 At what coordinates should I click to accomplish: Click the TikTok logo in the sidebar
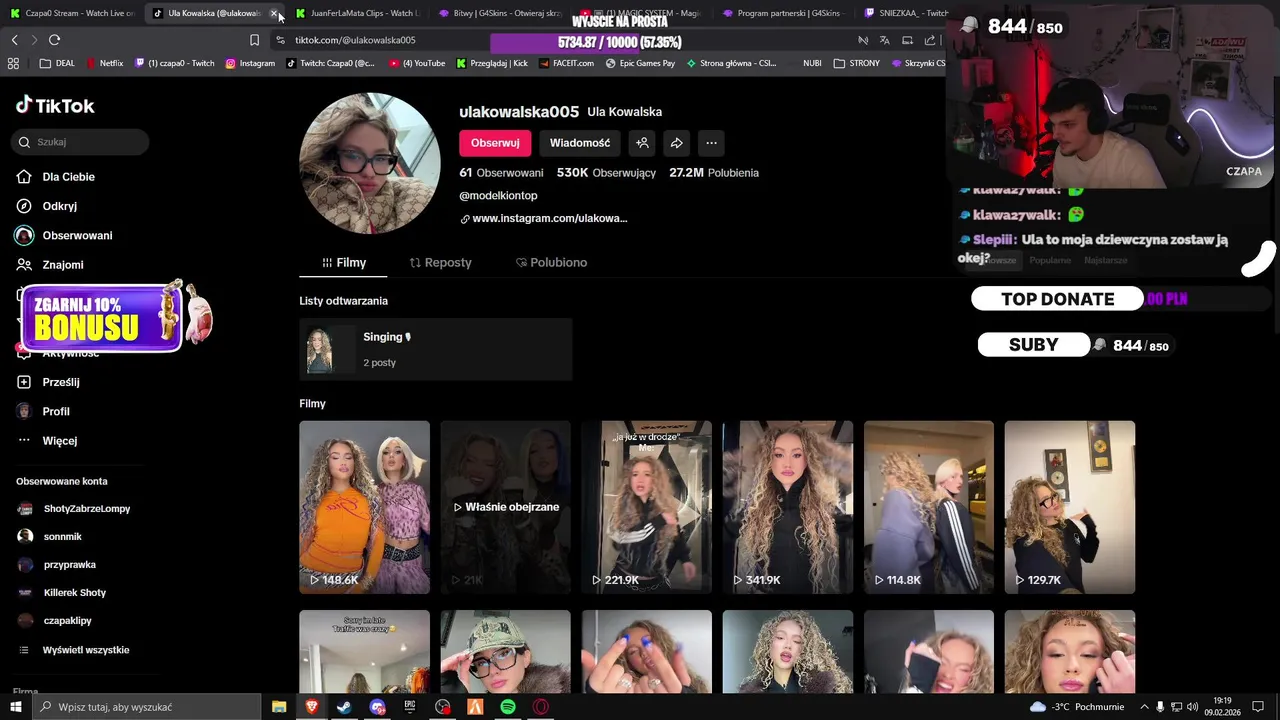[x=55, y=105]
